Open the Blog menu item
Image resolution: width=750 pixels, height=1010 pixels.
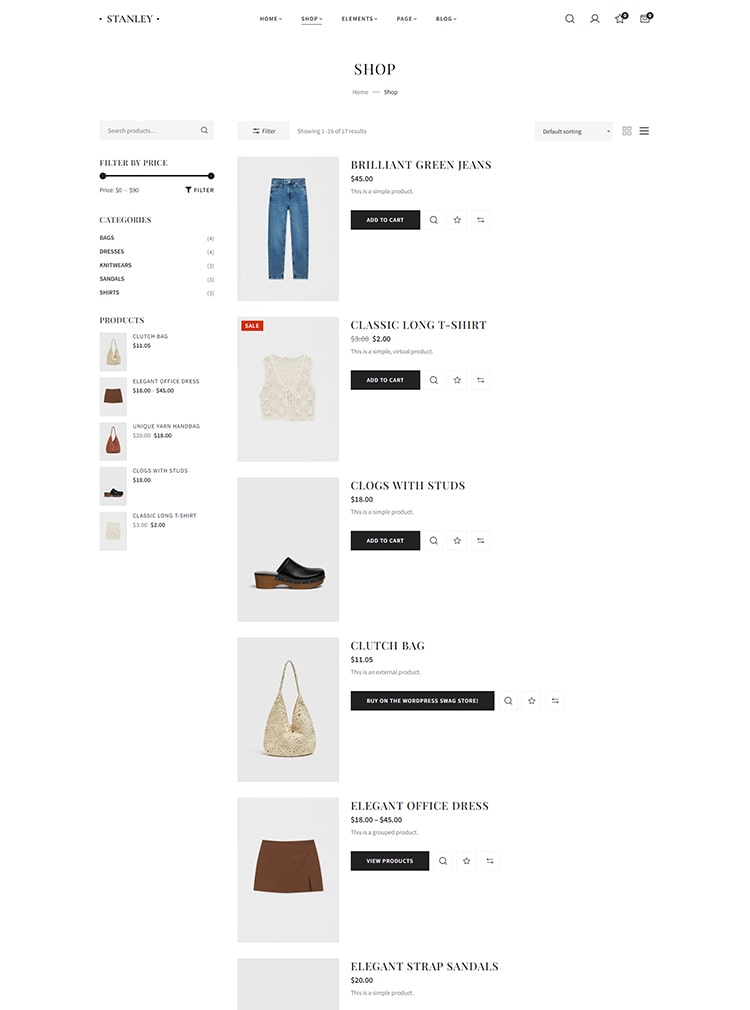446,19
